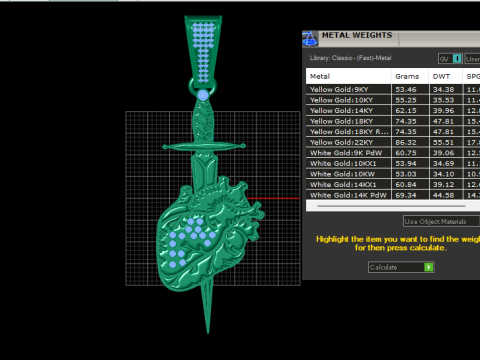Click the Grams column header

click(410, 76)
